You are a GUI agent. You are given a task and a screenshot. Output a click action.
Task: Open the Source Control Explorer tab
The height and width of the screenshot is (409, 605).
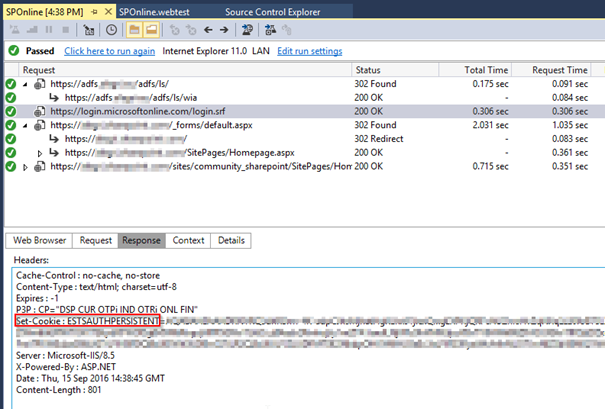pos(254,9)
